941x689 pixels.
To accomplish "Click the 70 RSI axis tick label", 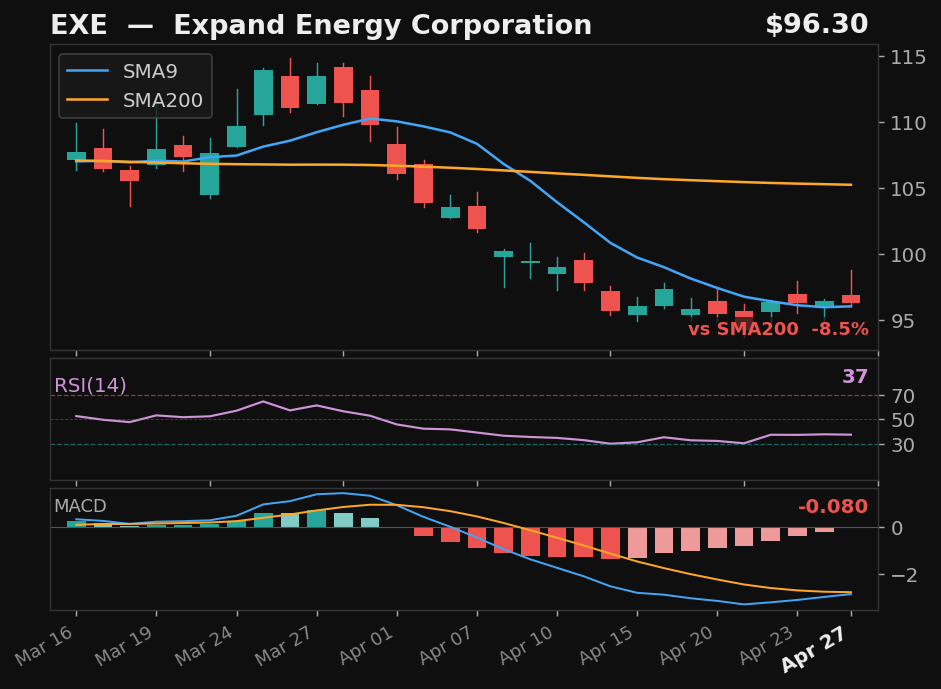I will pos(903,396).
